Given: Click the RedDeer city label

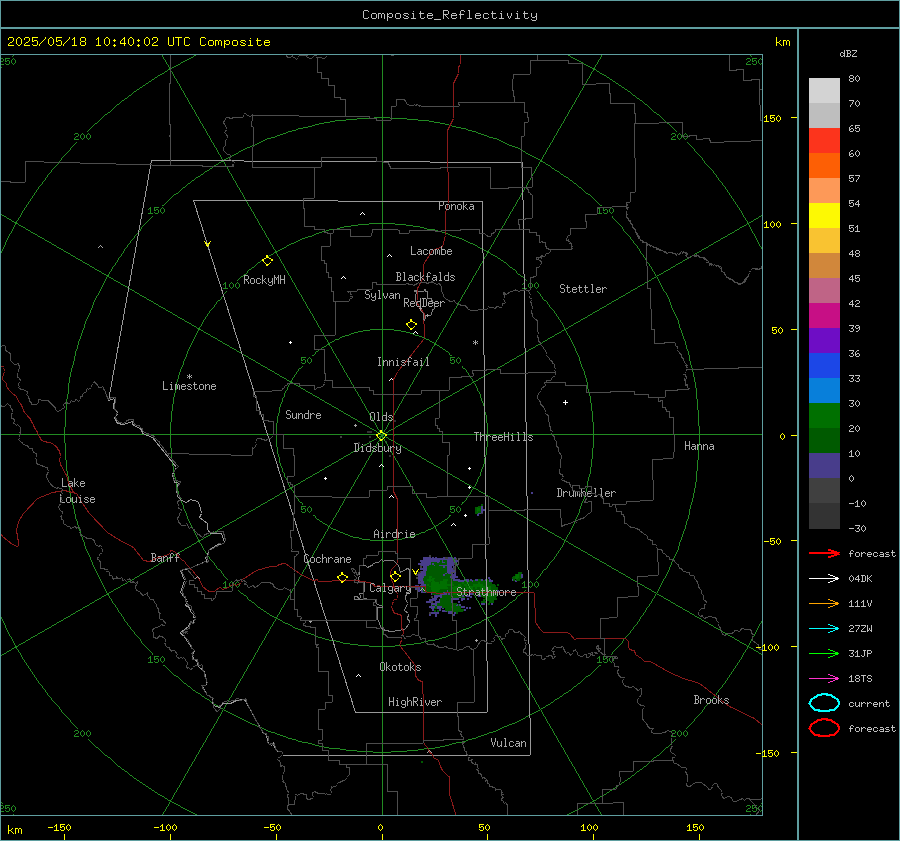Looking at the screenshot, I should pos(424,303).
